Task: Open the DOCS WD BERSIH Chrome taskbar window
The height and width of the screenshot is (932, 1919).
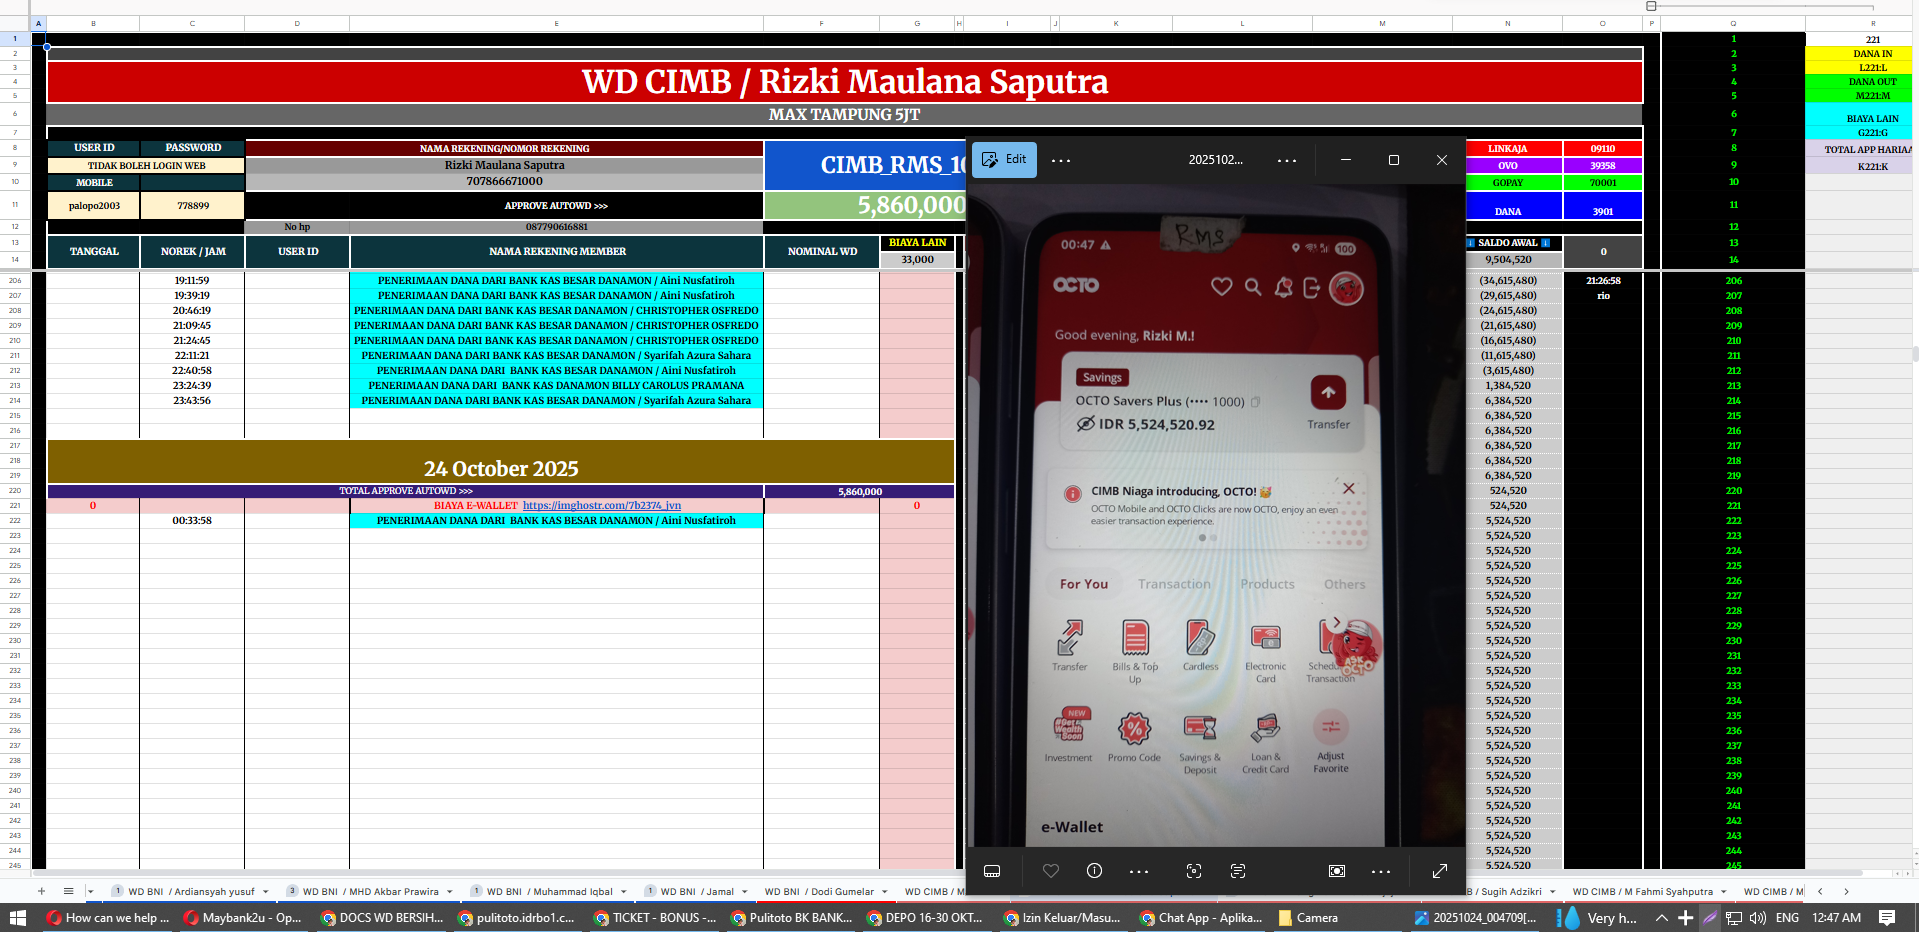Action: 381,917
